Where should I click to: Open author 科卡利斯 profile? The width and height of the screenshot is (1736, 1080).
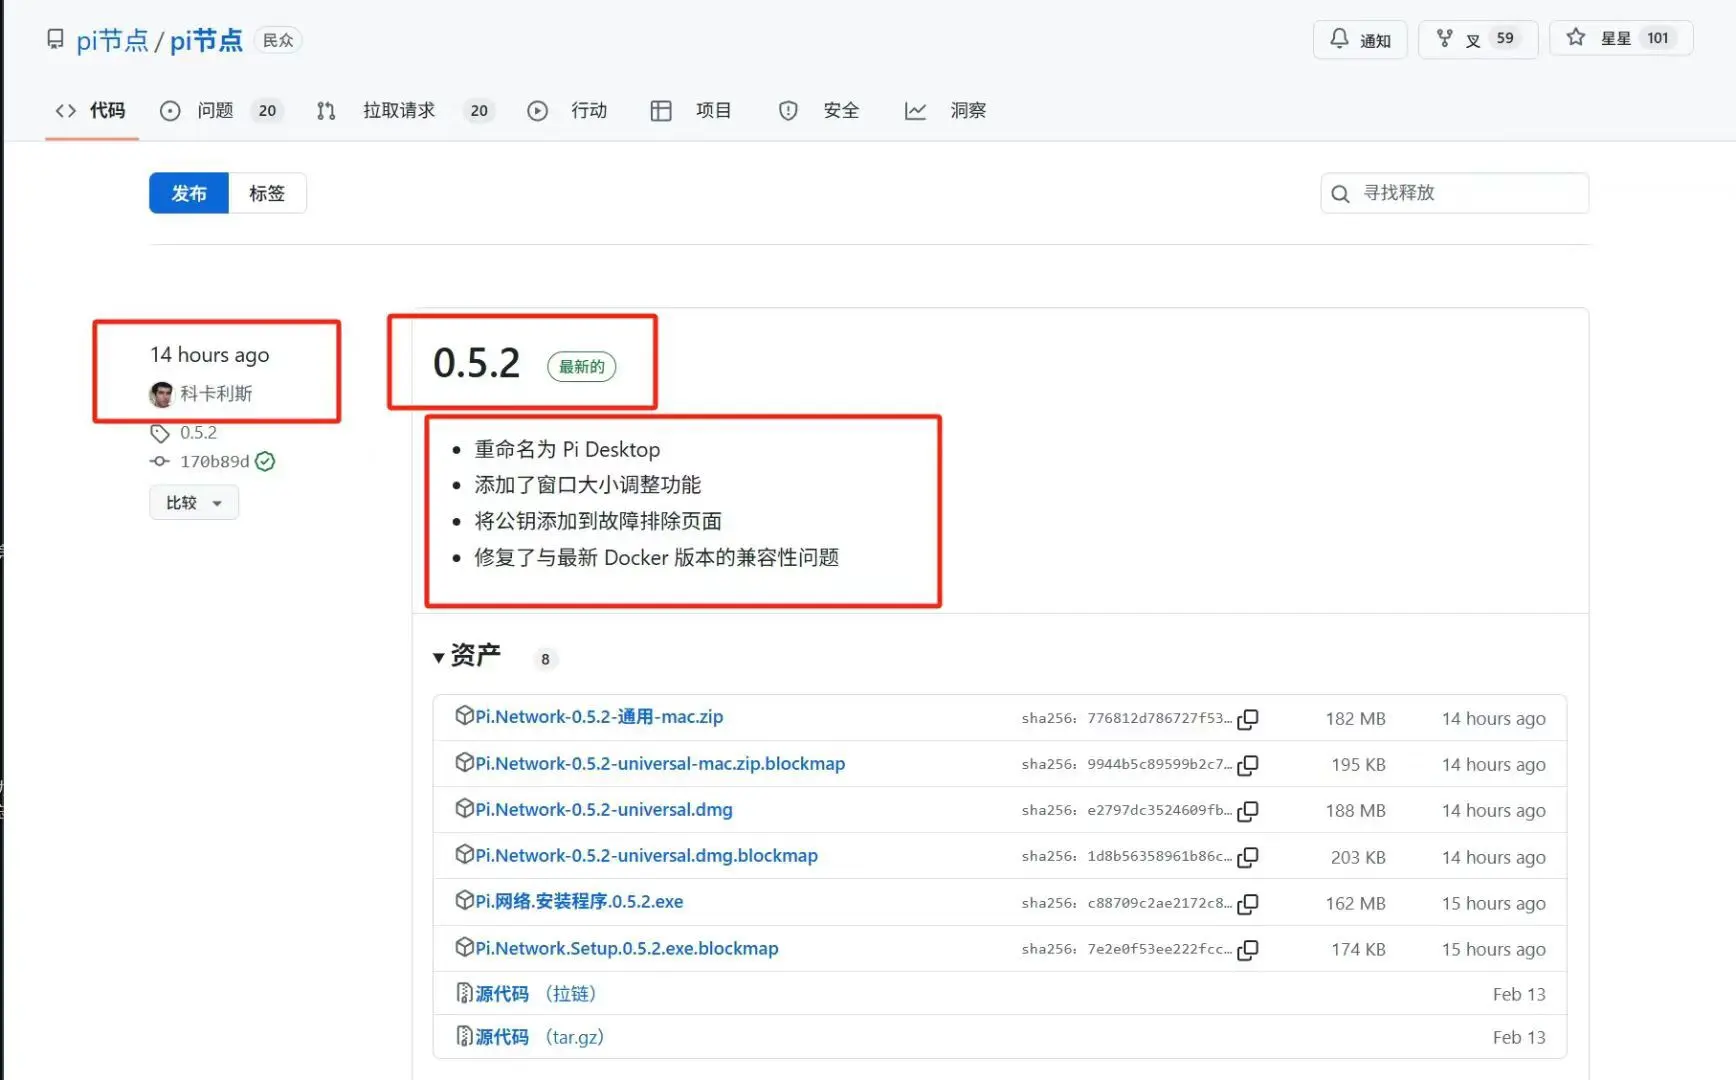point(216,394)
